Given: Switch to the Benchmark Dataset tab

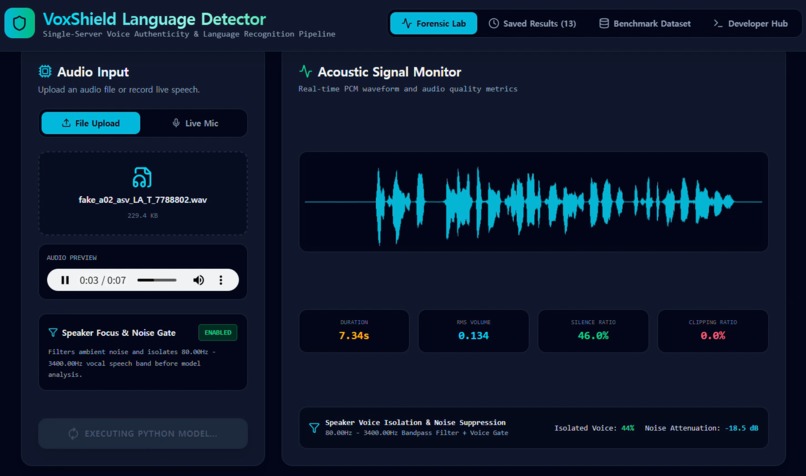Looking at the screenshot, I should [645, 24].
